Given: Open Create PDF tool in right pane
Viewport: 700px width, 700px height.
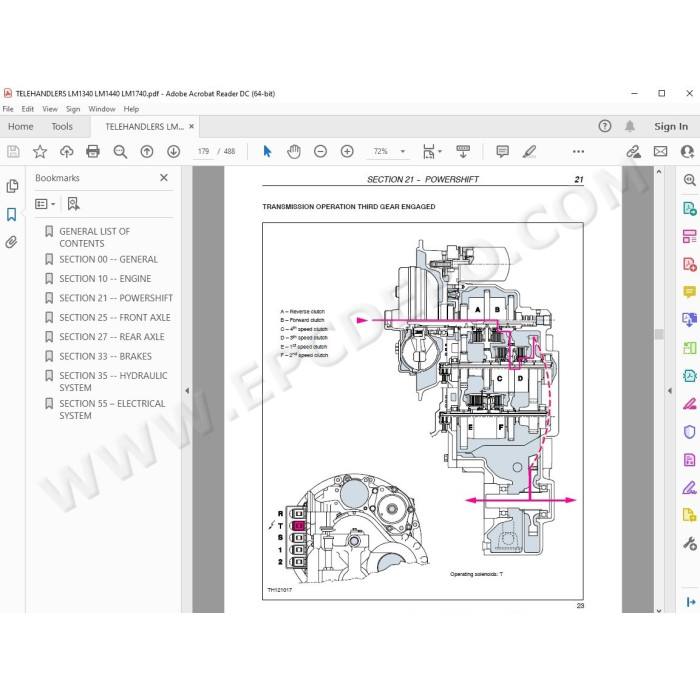Looking at the screenshot, I should coord(689,264).
